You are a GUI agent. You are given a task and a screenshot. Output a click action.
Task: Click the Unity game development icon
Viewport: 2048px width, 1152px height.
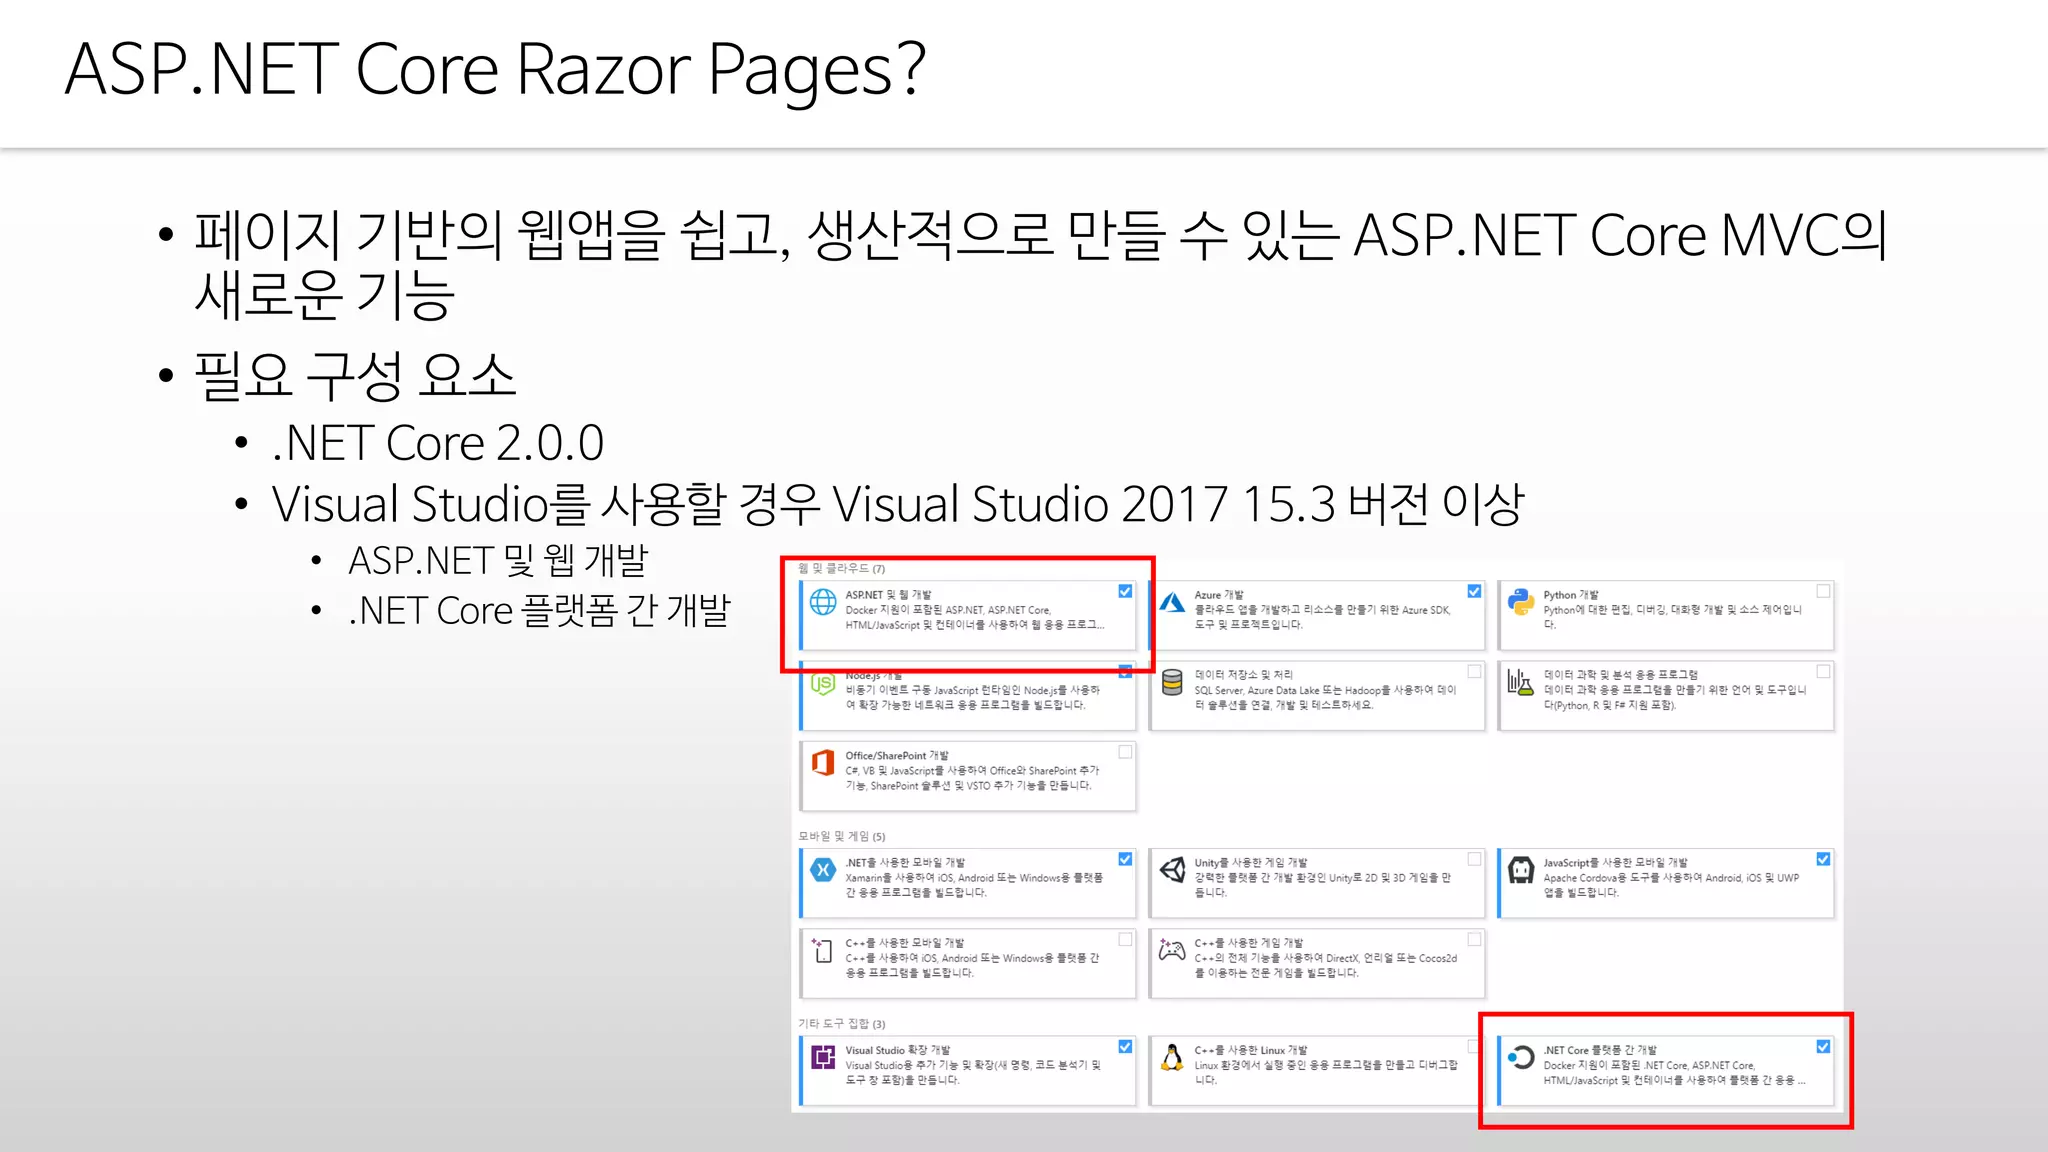click(x=1172, y=870)
